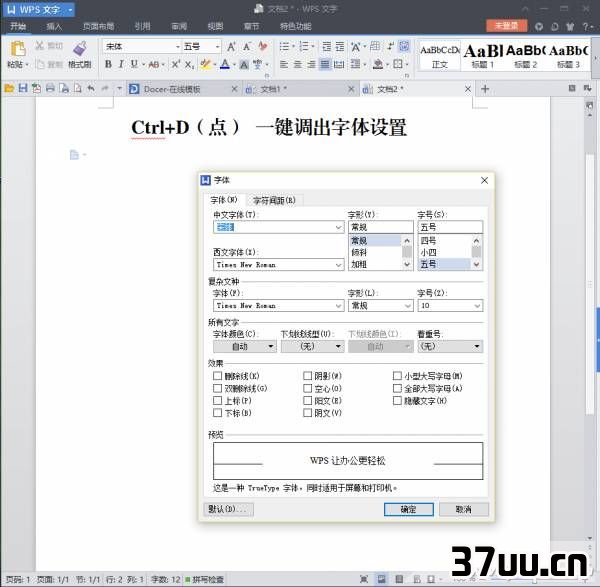Open the 中文字体 dropdown in dialog
The image size is (600, 587).
tap(338, 227)
